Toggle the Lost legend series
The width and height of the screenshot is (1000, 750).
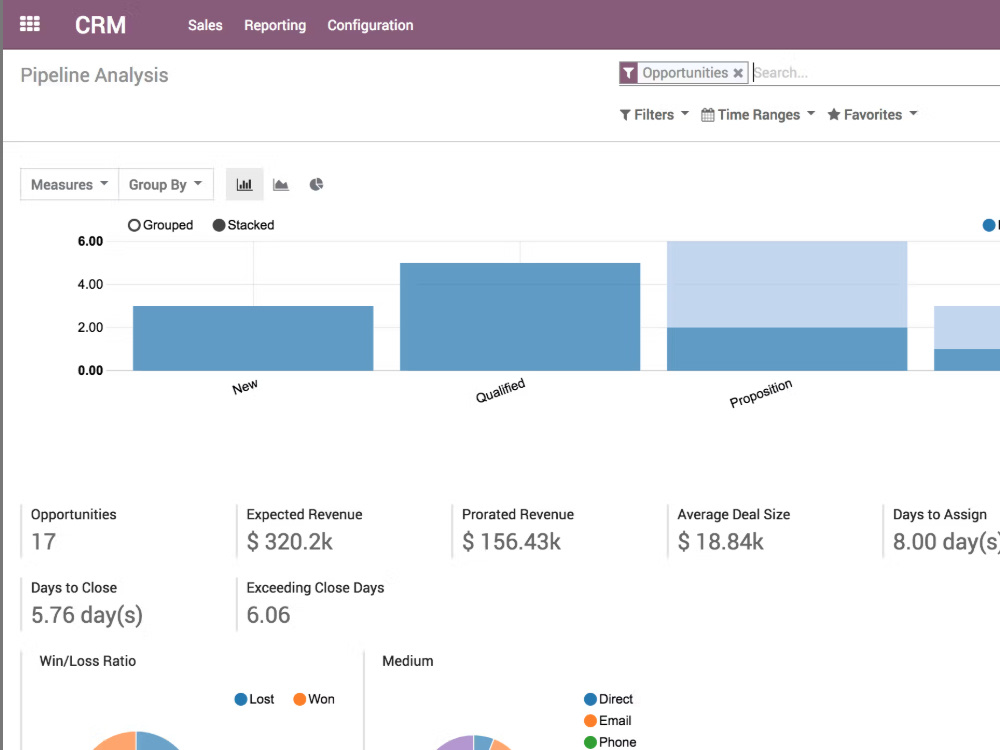click(254, 699)
